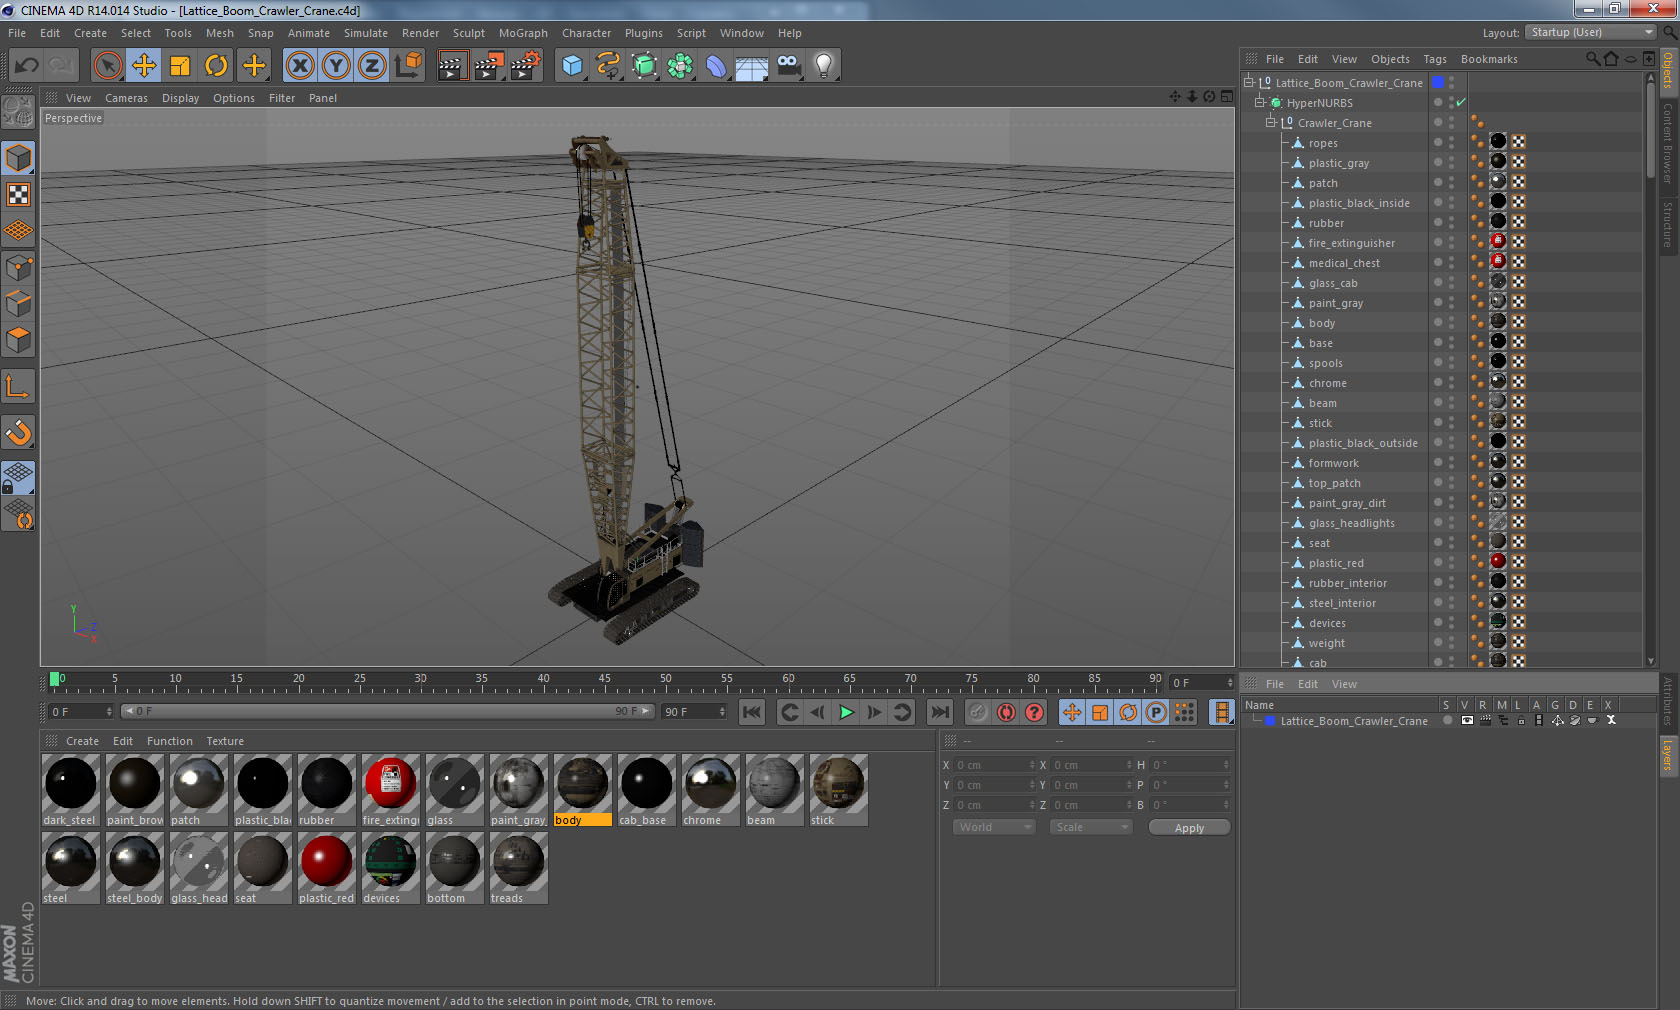
Task: Go to end of animation
Action: click(x=940, y=712)
